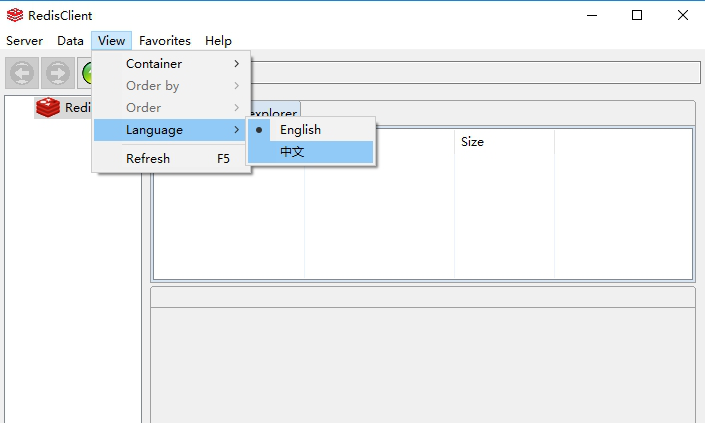Image resolution: width=705 pixels, height=439 pixels.
Task: Choose Refresh F5 from View menu
Action: click(171, 159)
